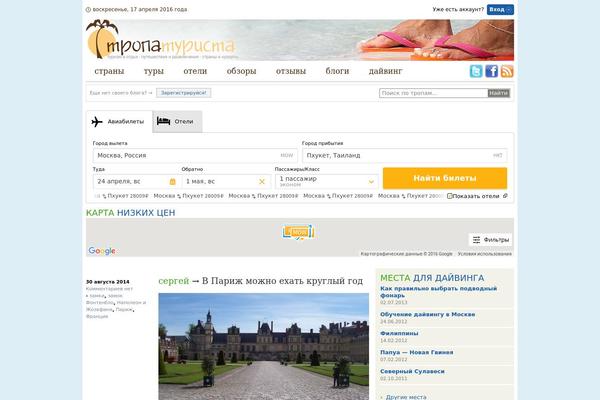Expand Другие места under diving places
This screenshot has width=600, height=400.
point(406,397)
